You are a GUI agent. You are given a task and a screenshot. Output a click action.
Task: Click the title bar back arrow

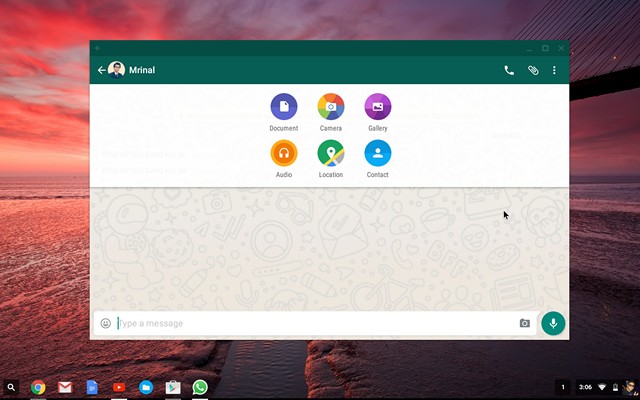(x=98, y=48)
